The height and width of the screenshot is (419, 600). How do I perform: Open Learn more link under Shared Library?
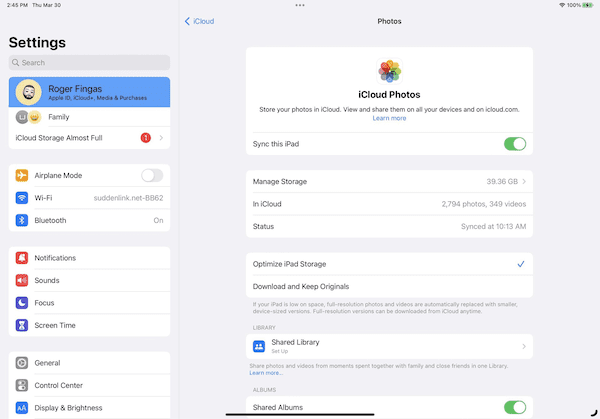pyautogui.click(x=266, y=373)
